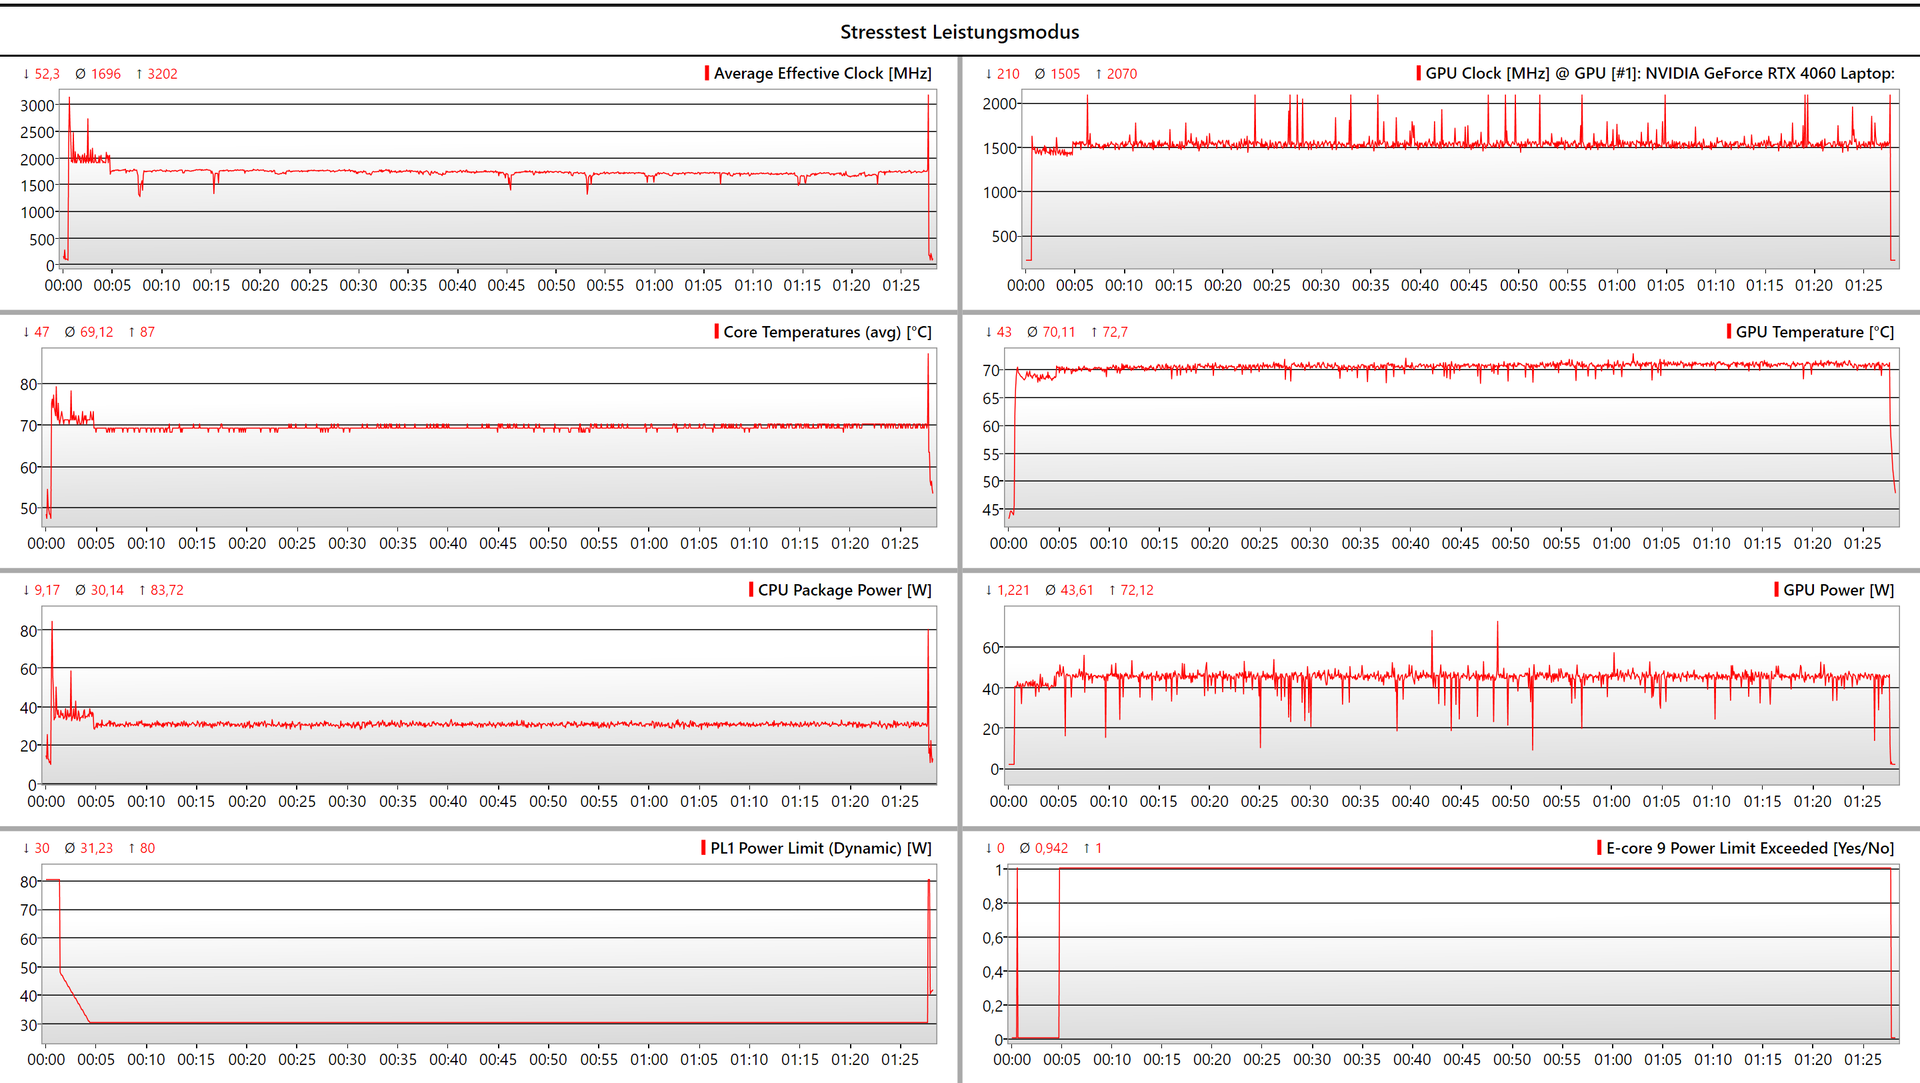The image size is (1920, 1083).
Task: Click the Average Effective Clock red legend marker
Action: click(707, 73)
